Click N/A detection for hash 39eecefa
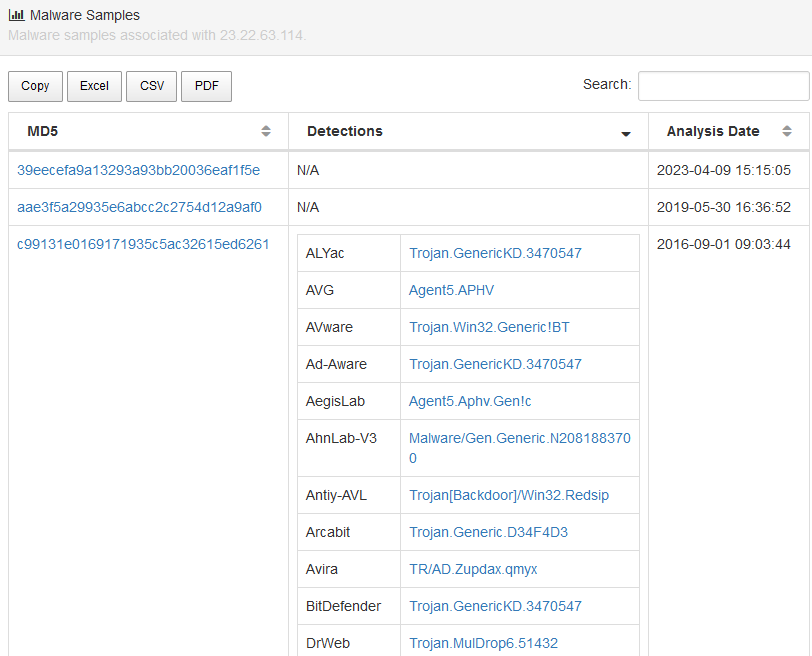 click(x=308, y=170)
